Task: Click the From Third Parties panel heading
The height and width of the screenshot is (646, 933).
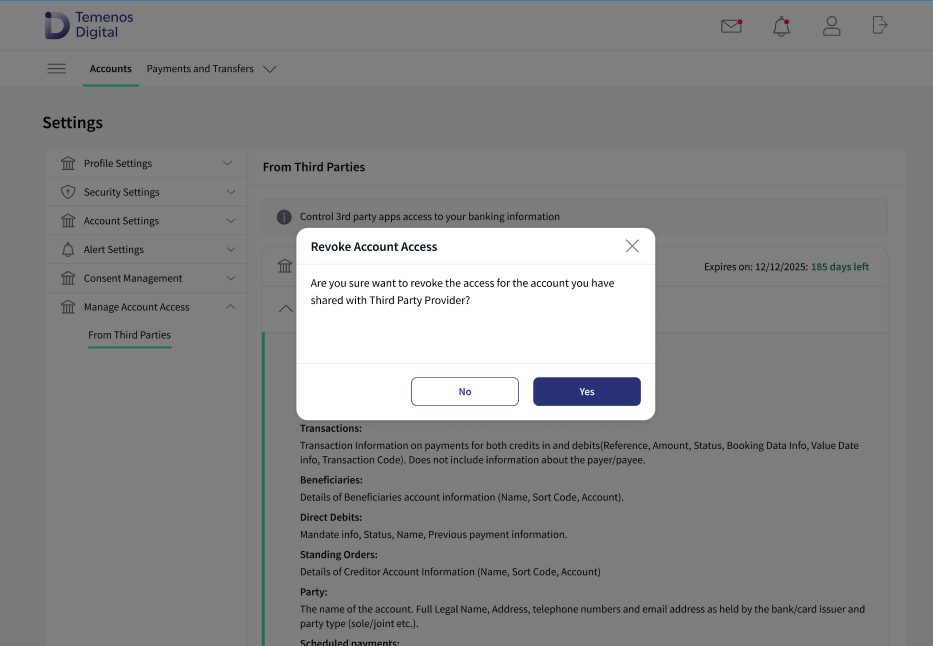Action: [314, 167]
